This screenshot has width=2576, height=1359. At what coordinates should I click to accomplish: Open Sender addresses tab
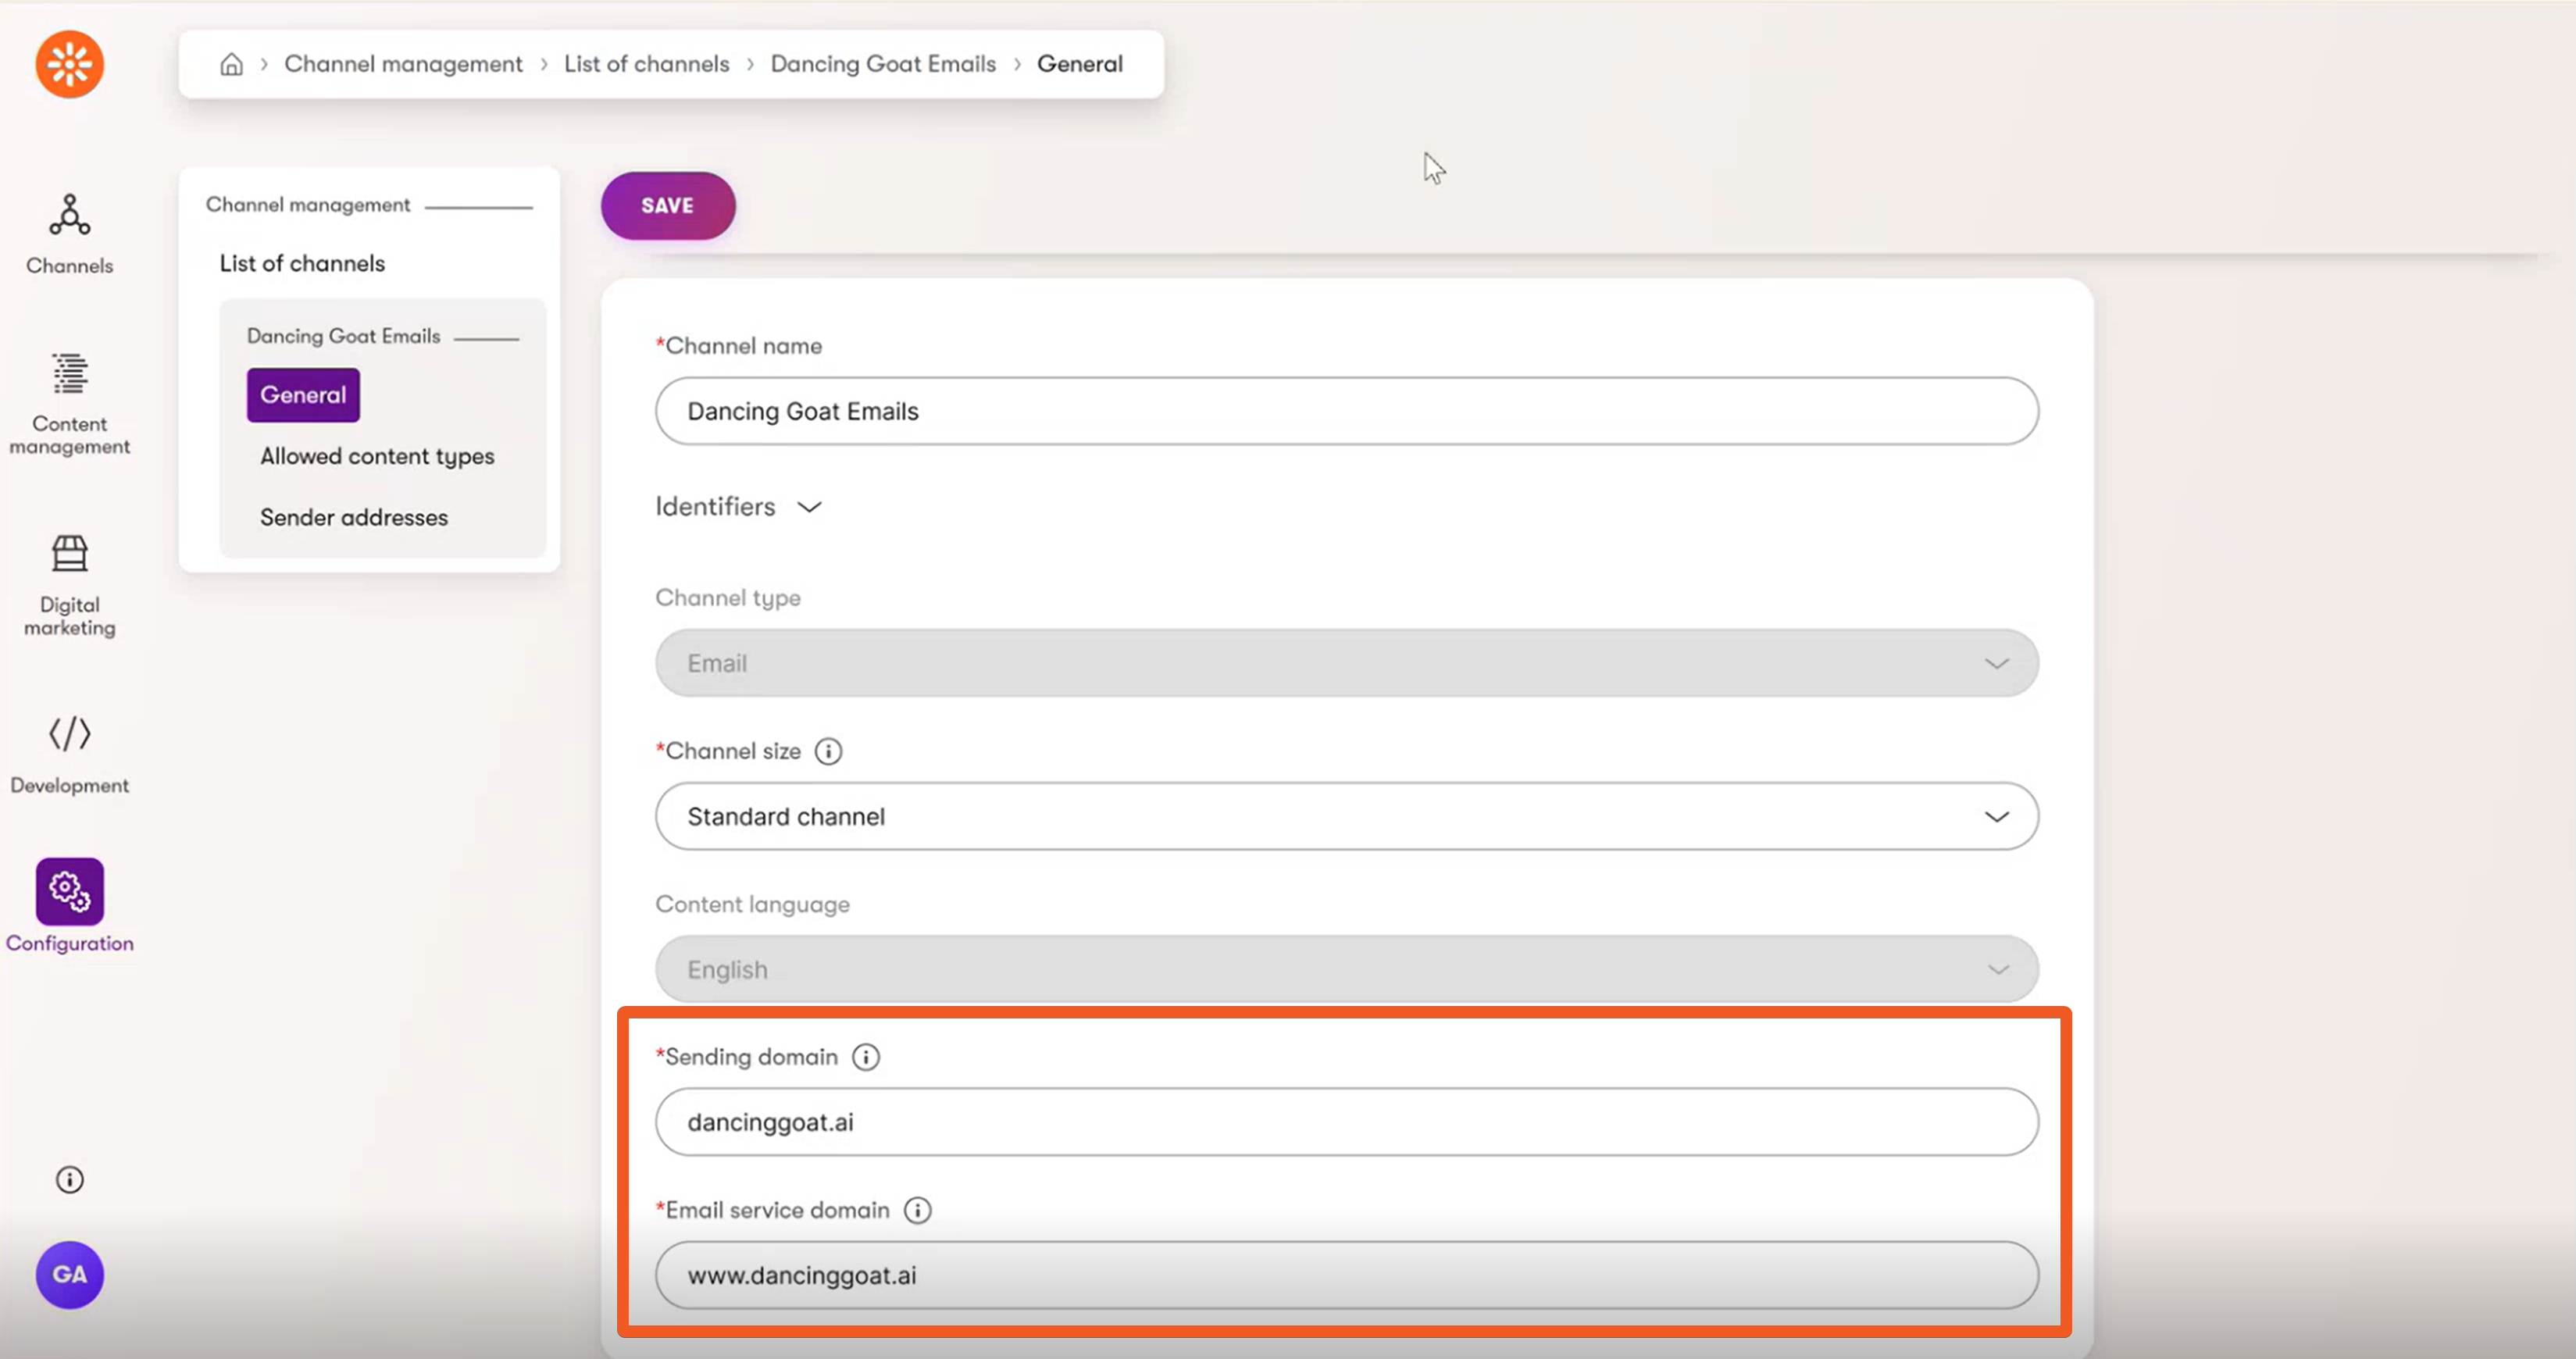[x=354, y=517]
